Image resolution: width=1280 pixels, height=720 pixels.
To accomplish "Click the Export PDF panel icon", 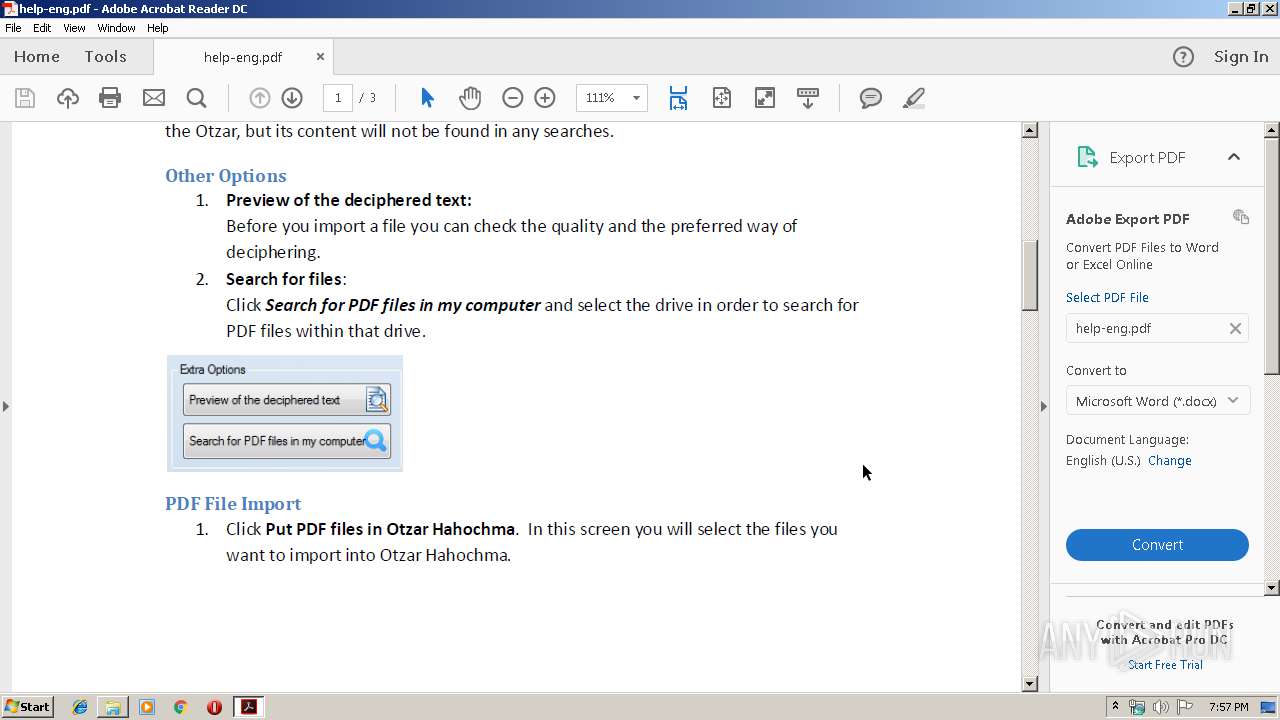I will [x=1086, y=157].
